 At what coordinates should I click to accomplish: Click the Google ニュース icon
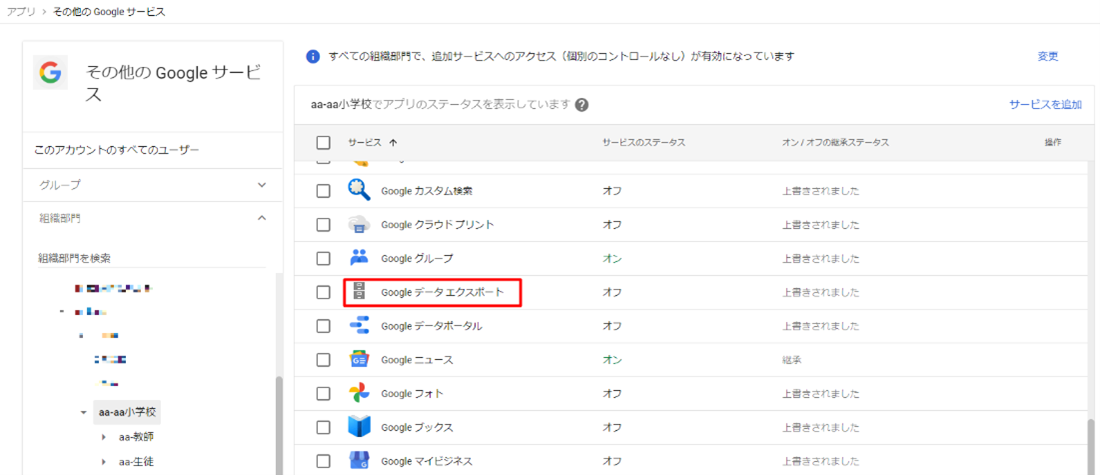[359, 360]
